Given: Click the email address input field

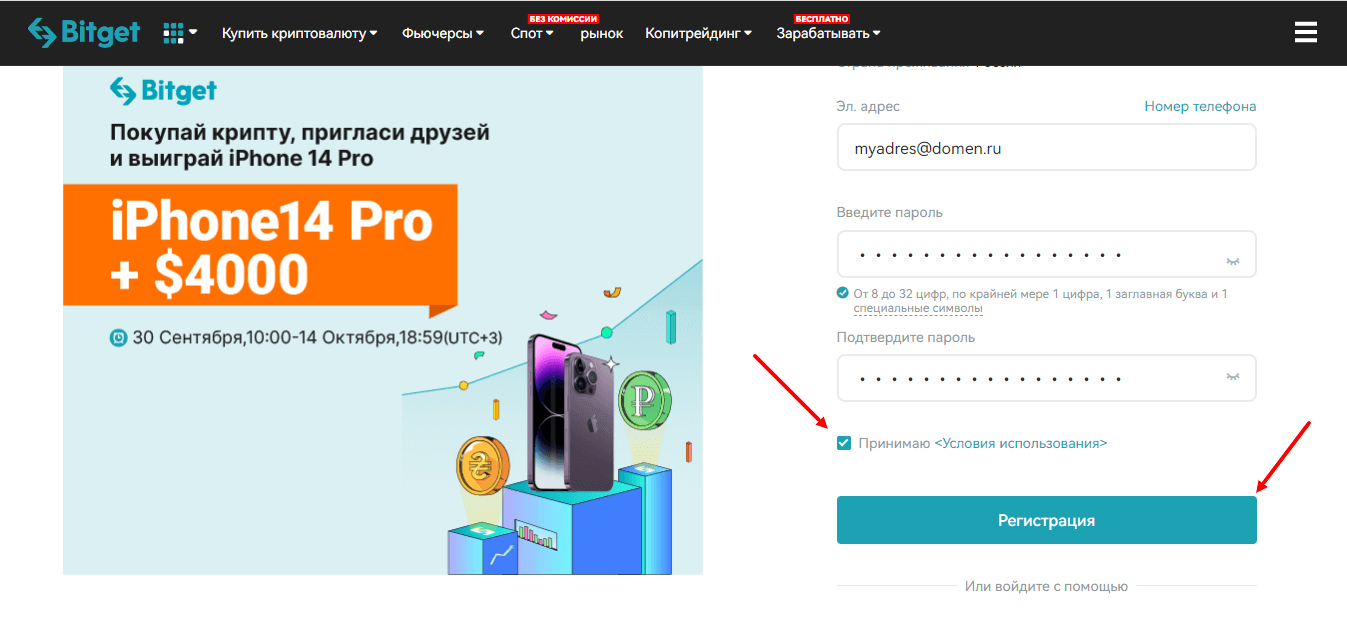Looking at the screenshot, I should [x=1046, y=148].
